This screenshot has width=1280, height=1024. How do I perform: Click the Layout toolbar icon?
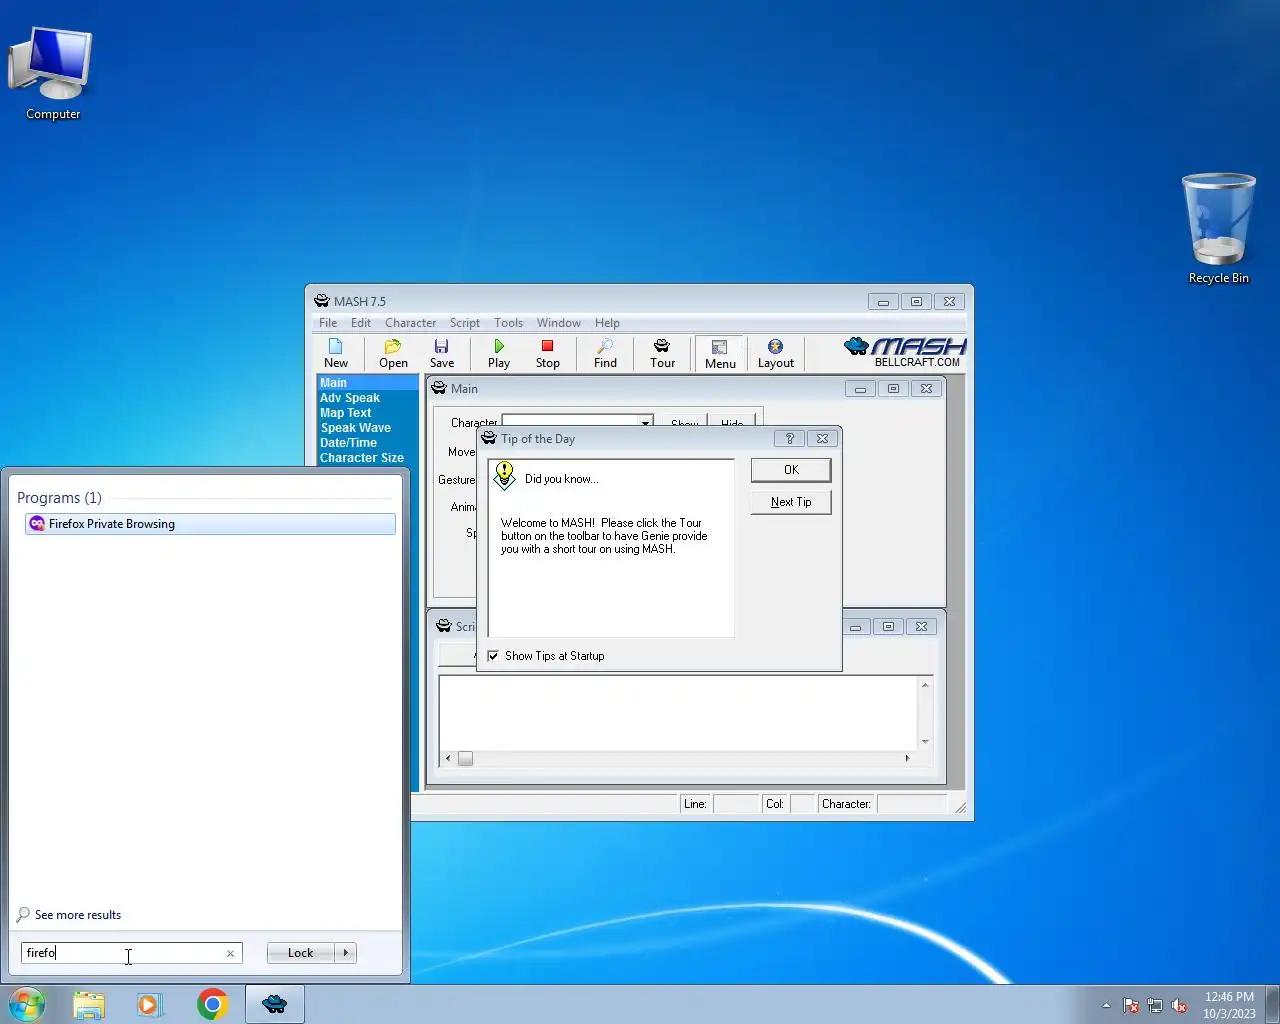(x=775, y=353)
